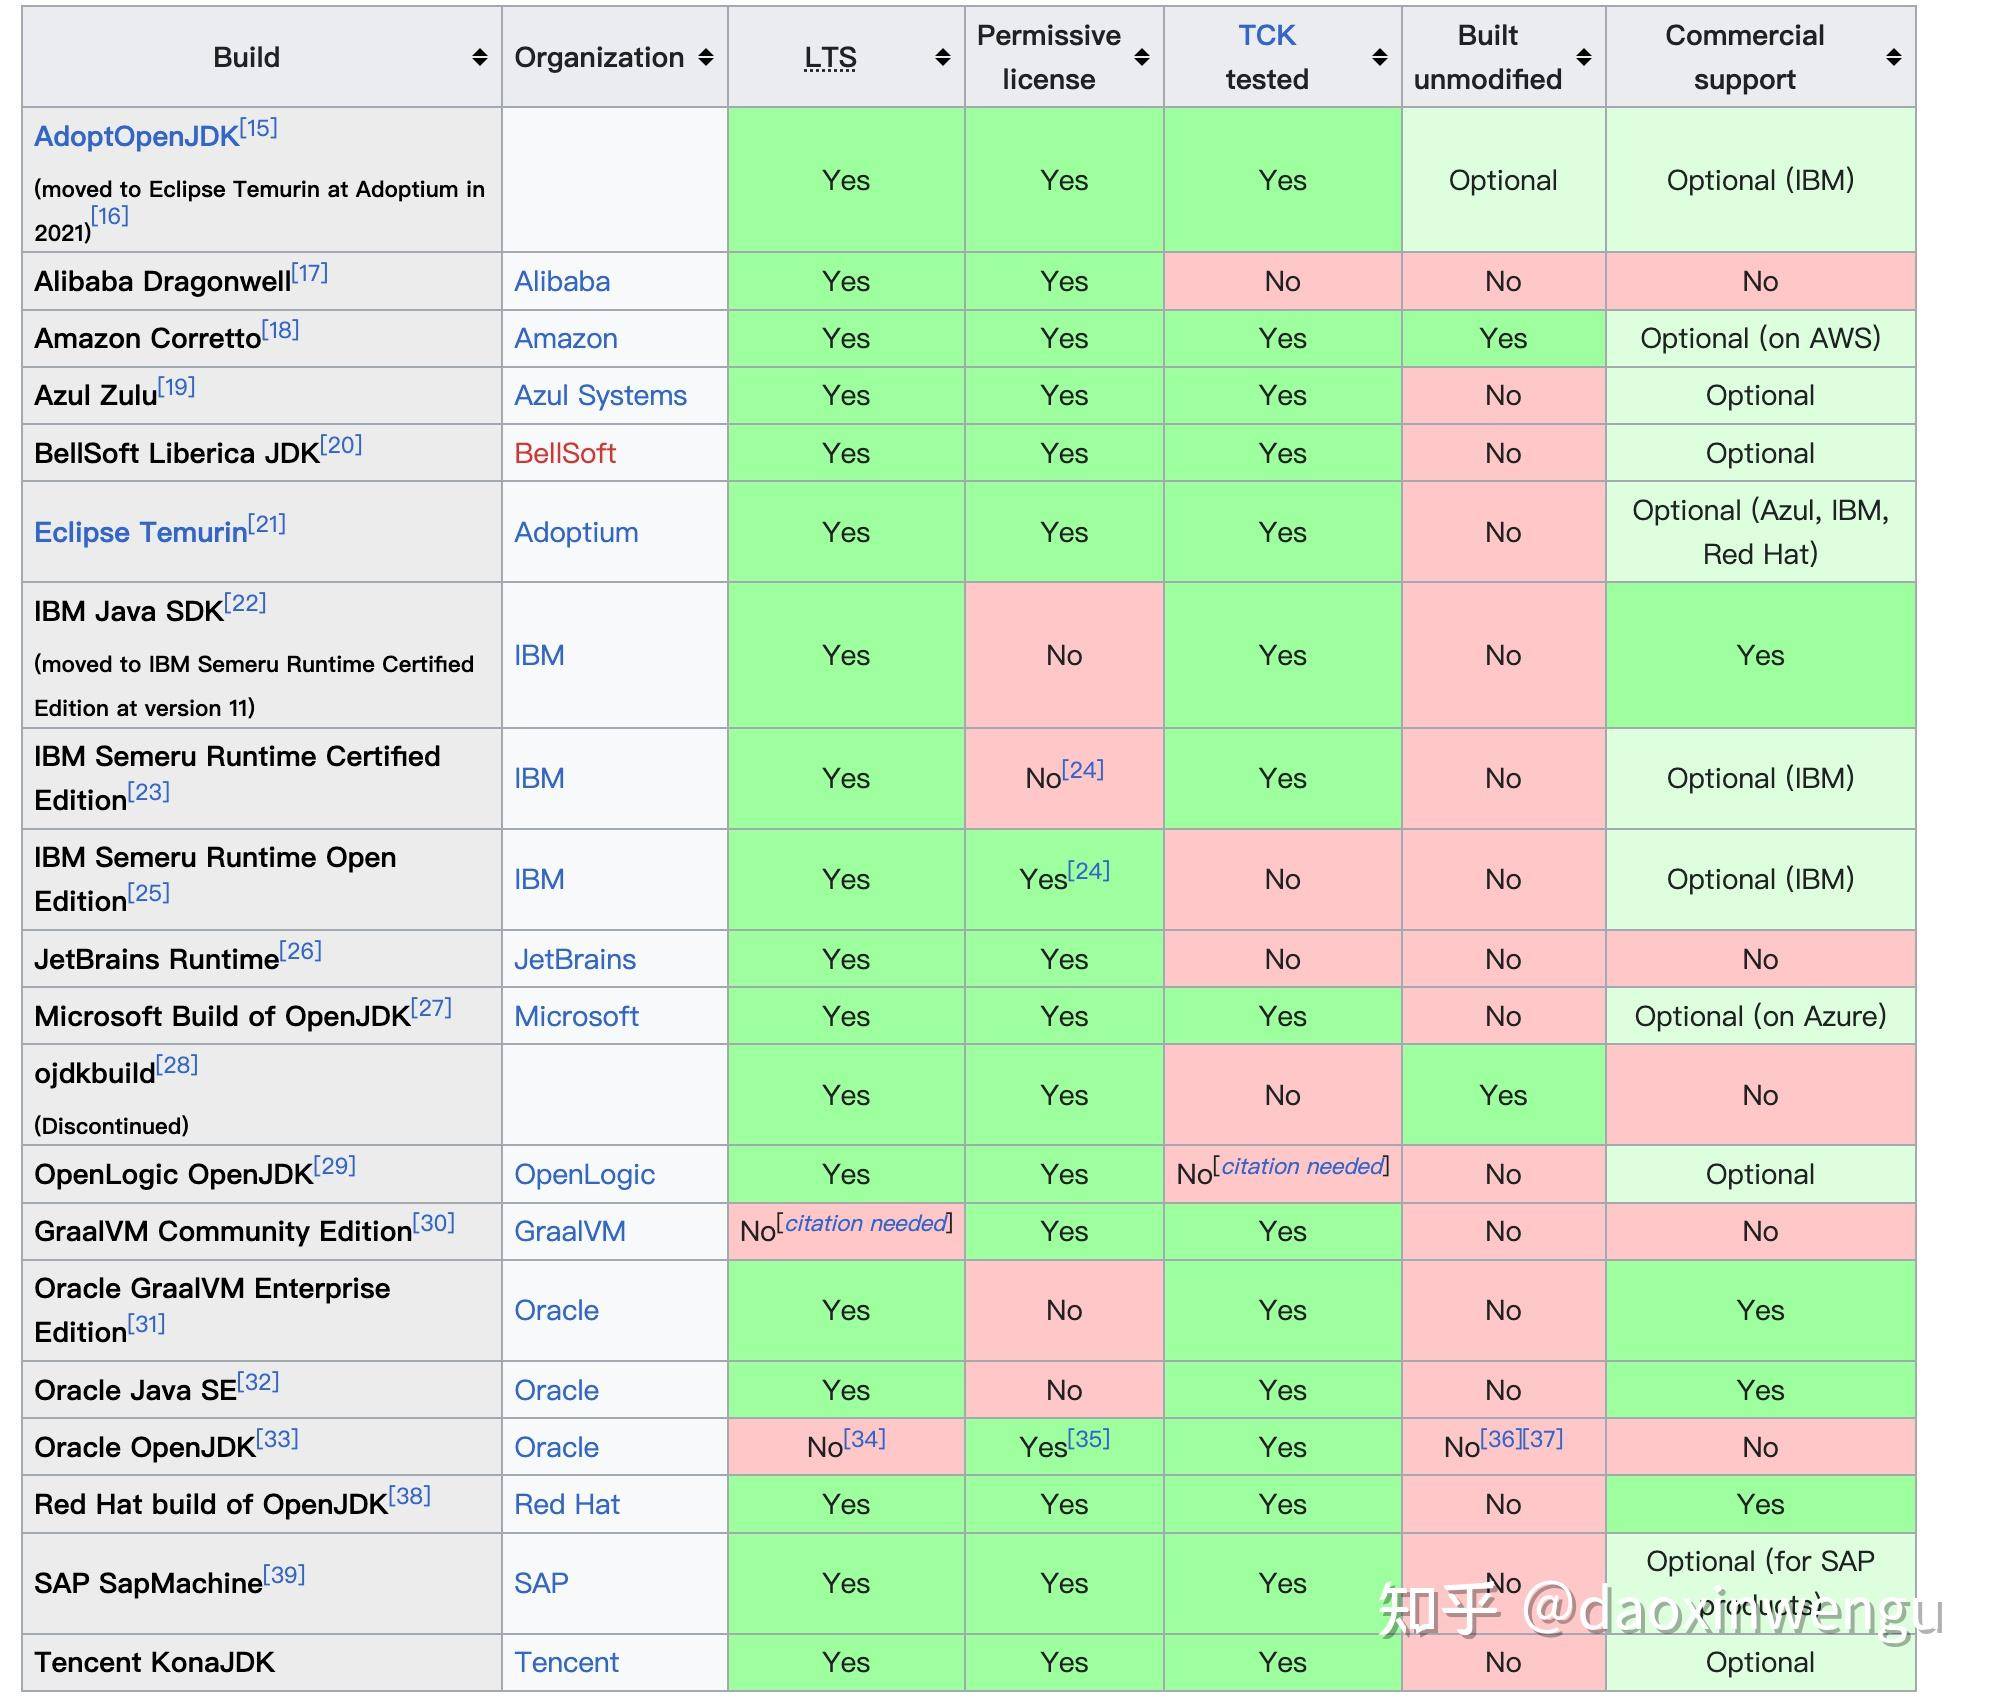Select the Tencent KonaJDK row name
This screenshot has height=1702, width=1996.
click(154, 1662)
